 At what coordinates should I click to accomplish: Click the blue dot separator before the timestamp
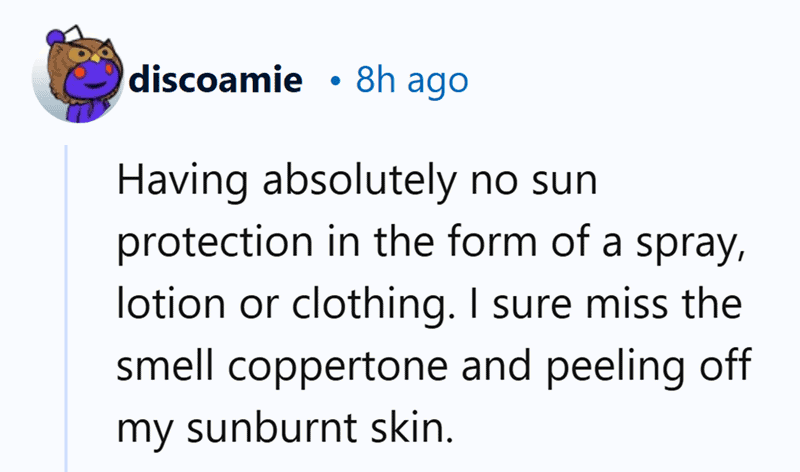(x=335, y=81)
